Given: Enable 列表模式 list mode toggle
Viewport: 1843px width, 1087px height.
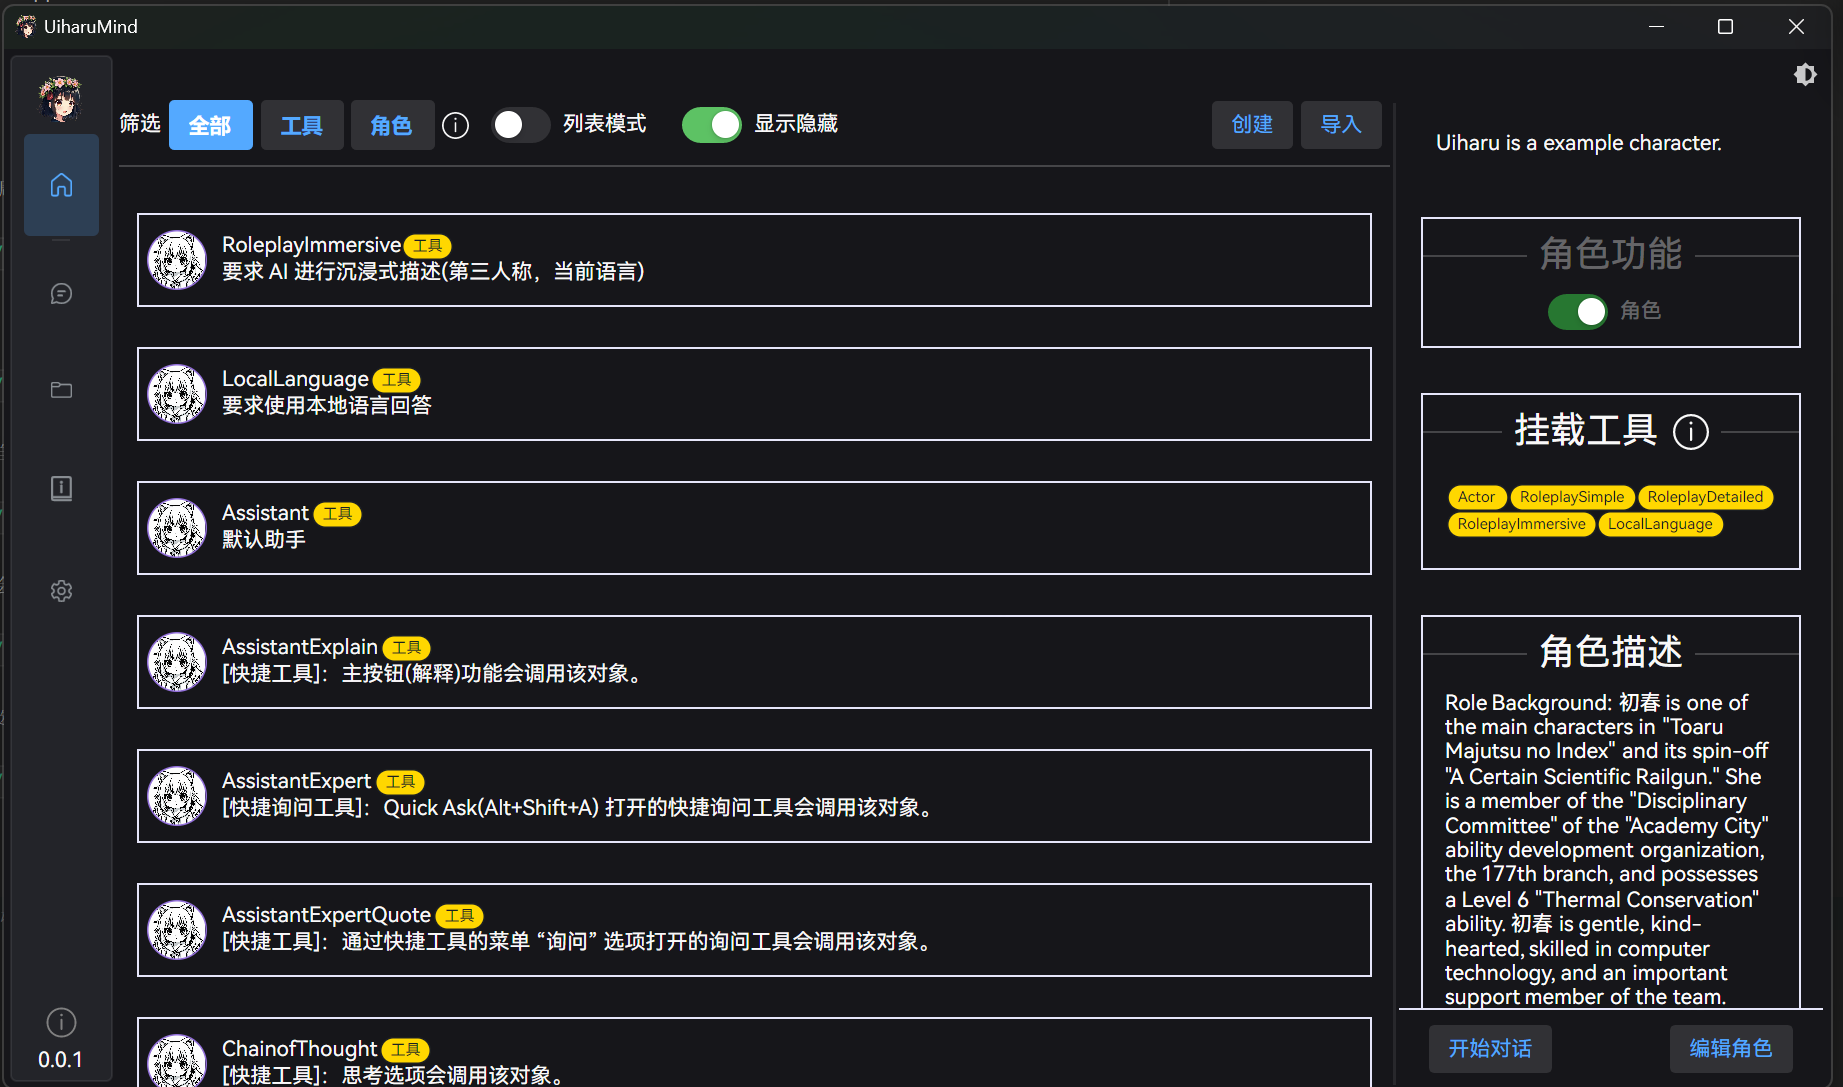Looking at the screenshot, I should click(x=520, y=125).
